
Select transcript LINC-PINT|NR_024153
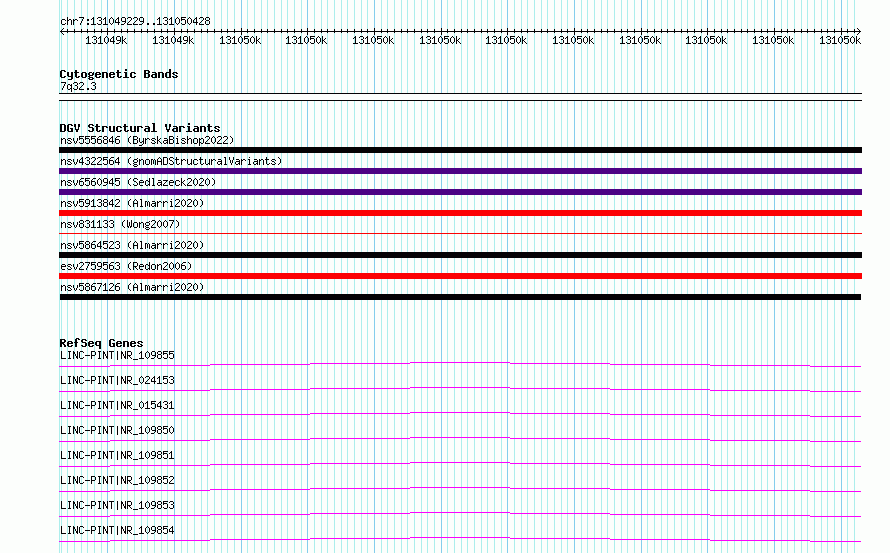117,380
